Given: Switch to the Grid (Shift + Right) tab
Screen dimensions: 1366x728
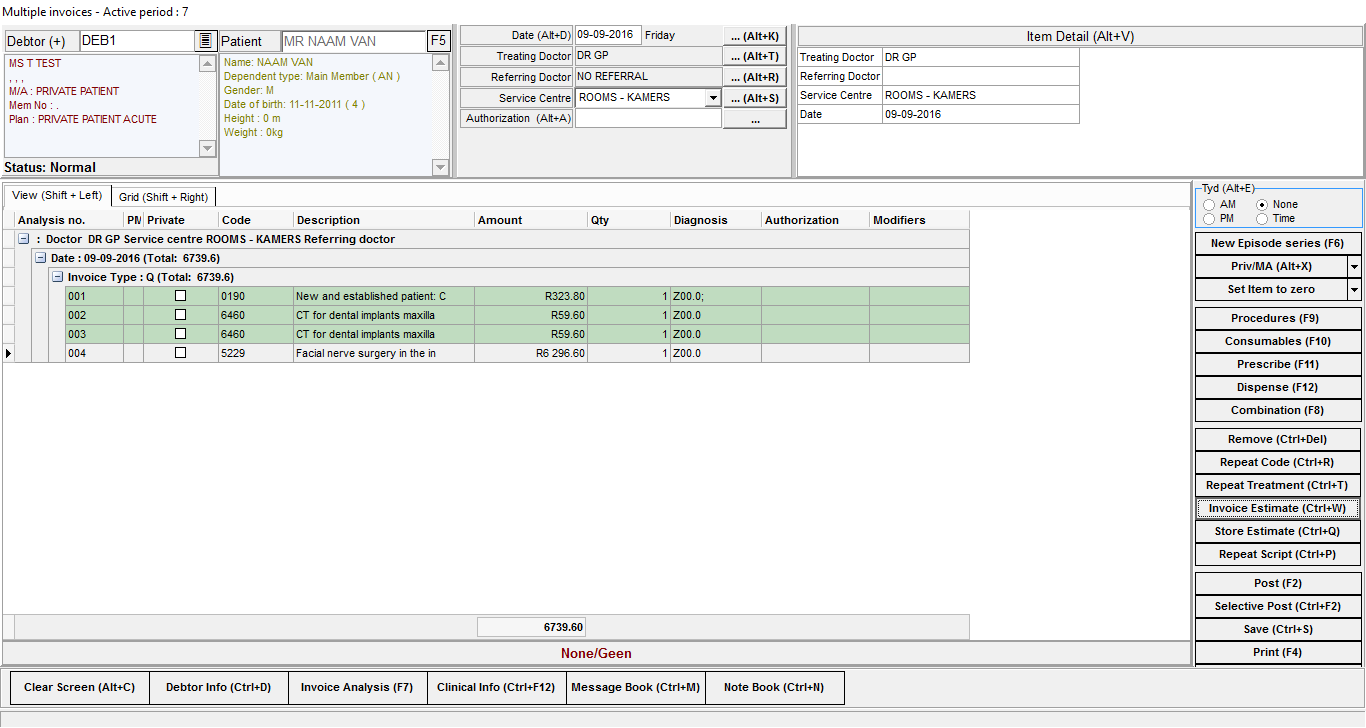Looking at the screenshot, I should (x=163, y=197).
